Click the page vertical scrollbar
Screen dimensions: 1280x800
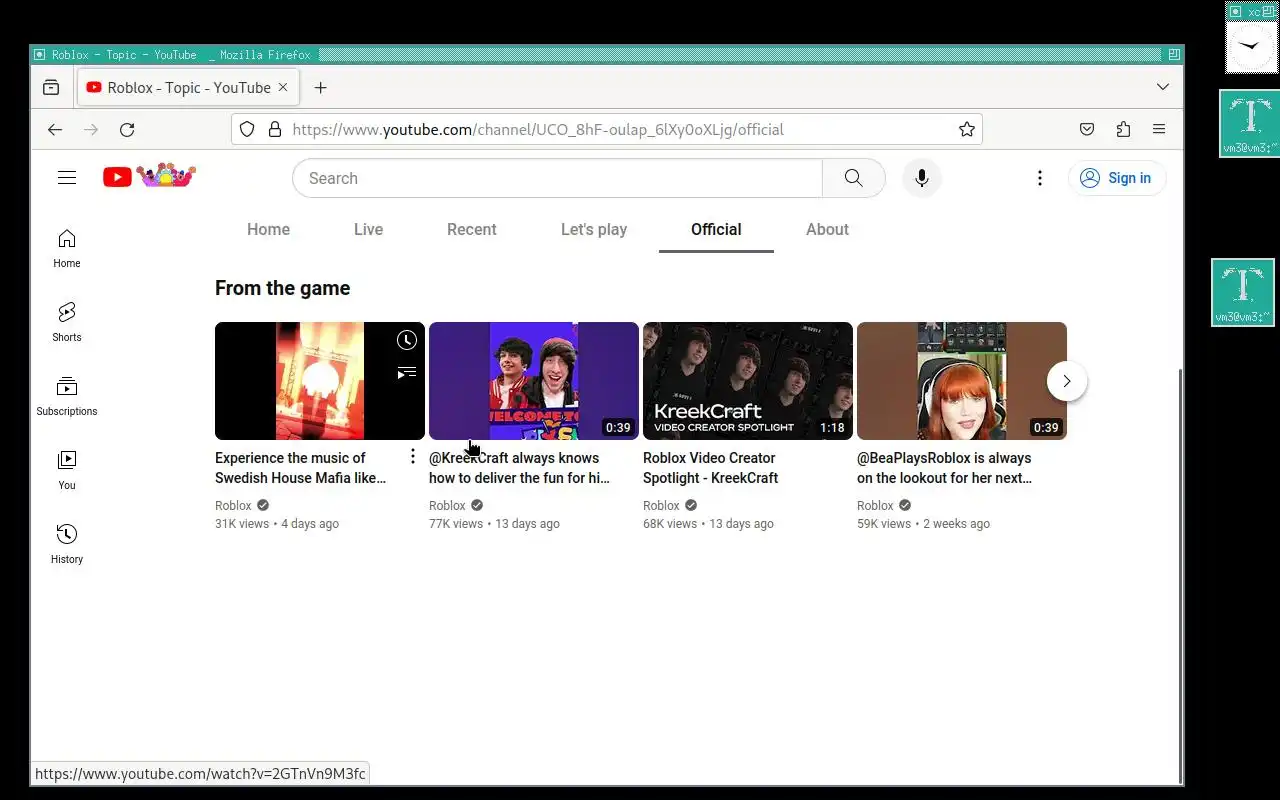point(1180,575)
